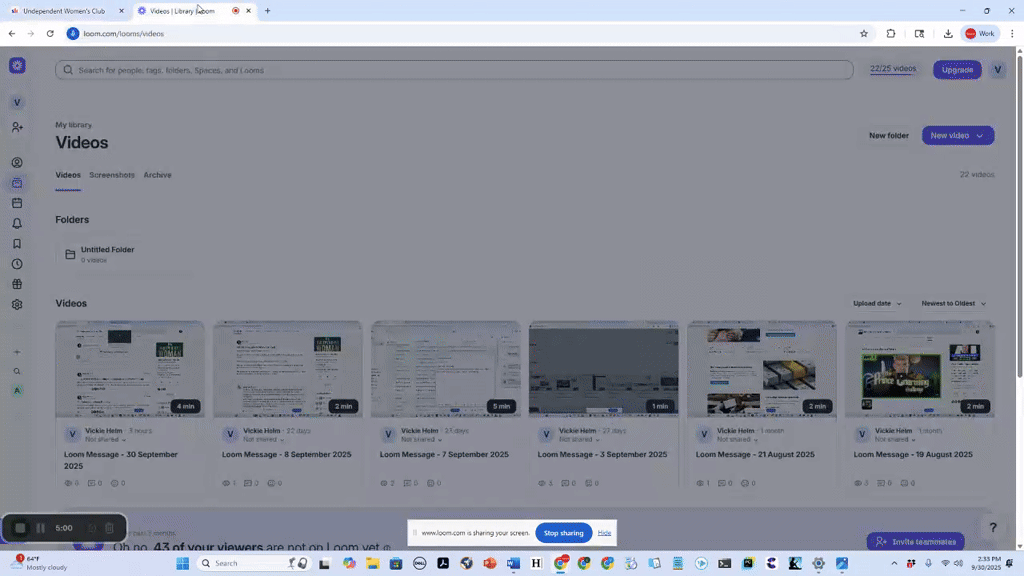
Task: Open File Explorer from the taskbar
Action: (372, 563)
